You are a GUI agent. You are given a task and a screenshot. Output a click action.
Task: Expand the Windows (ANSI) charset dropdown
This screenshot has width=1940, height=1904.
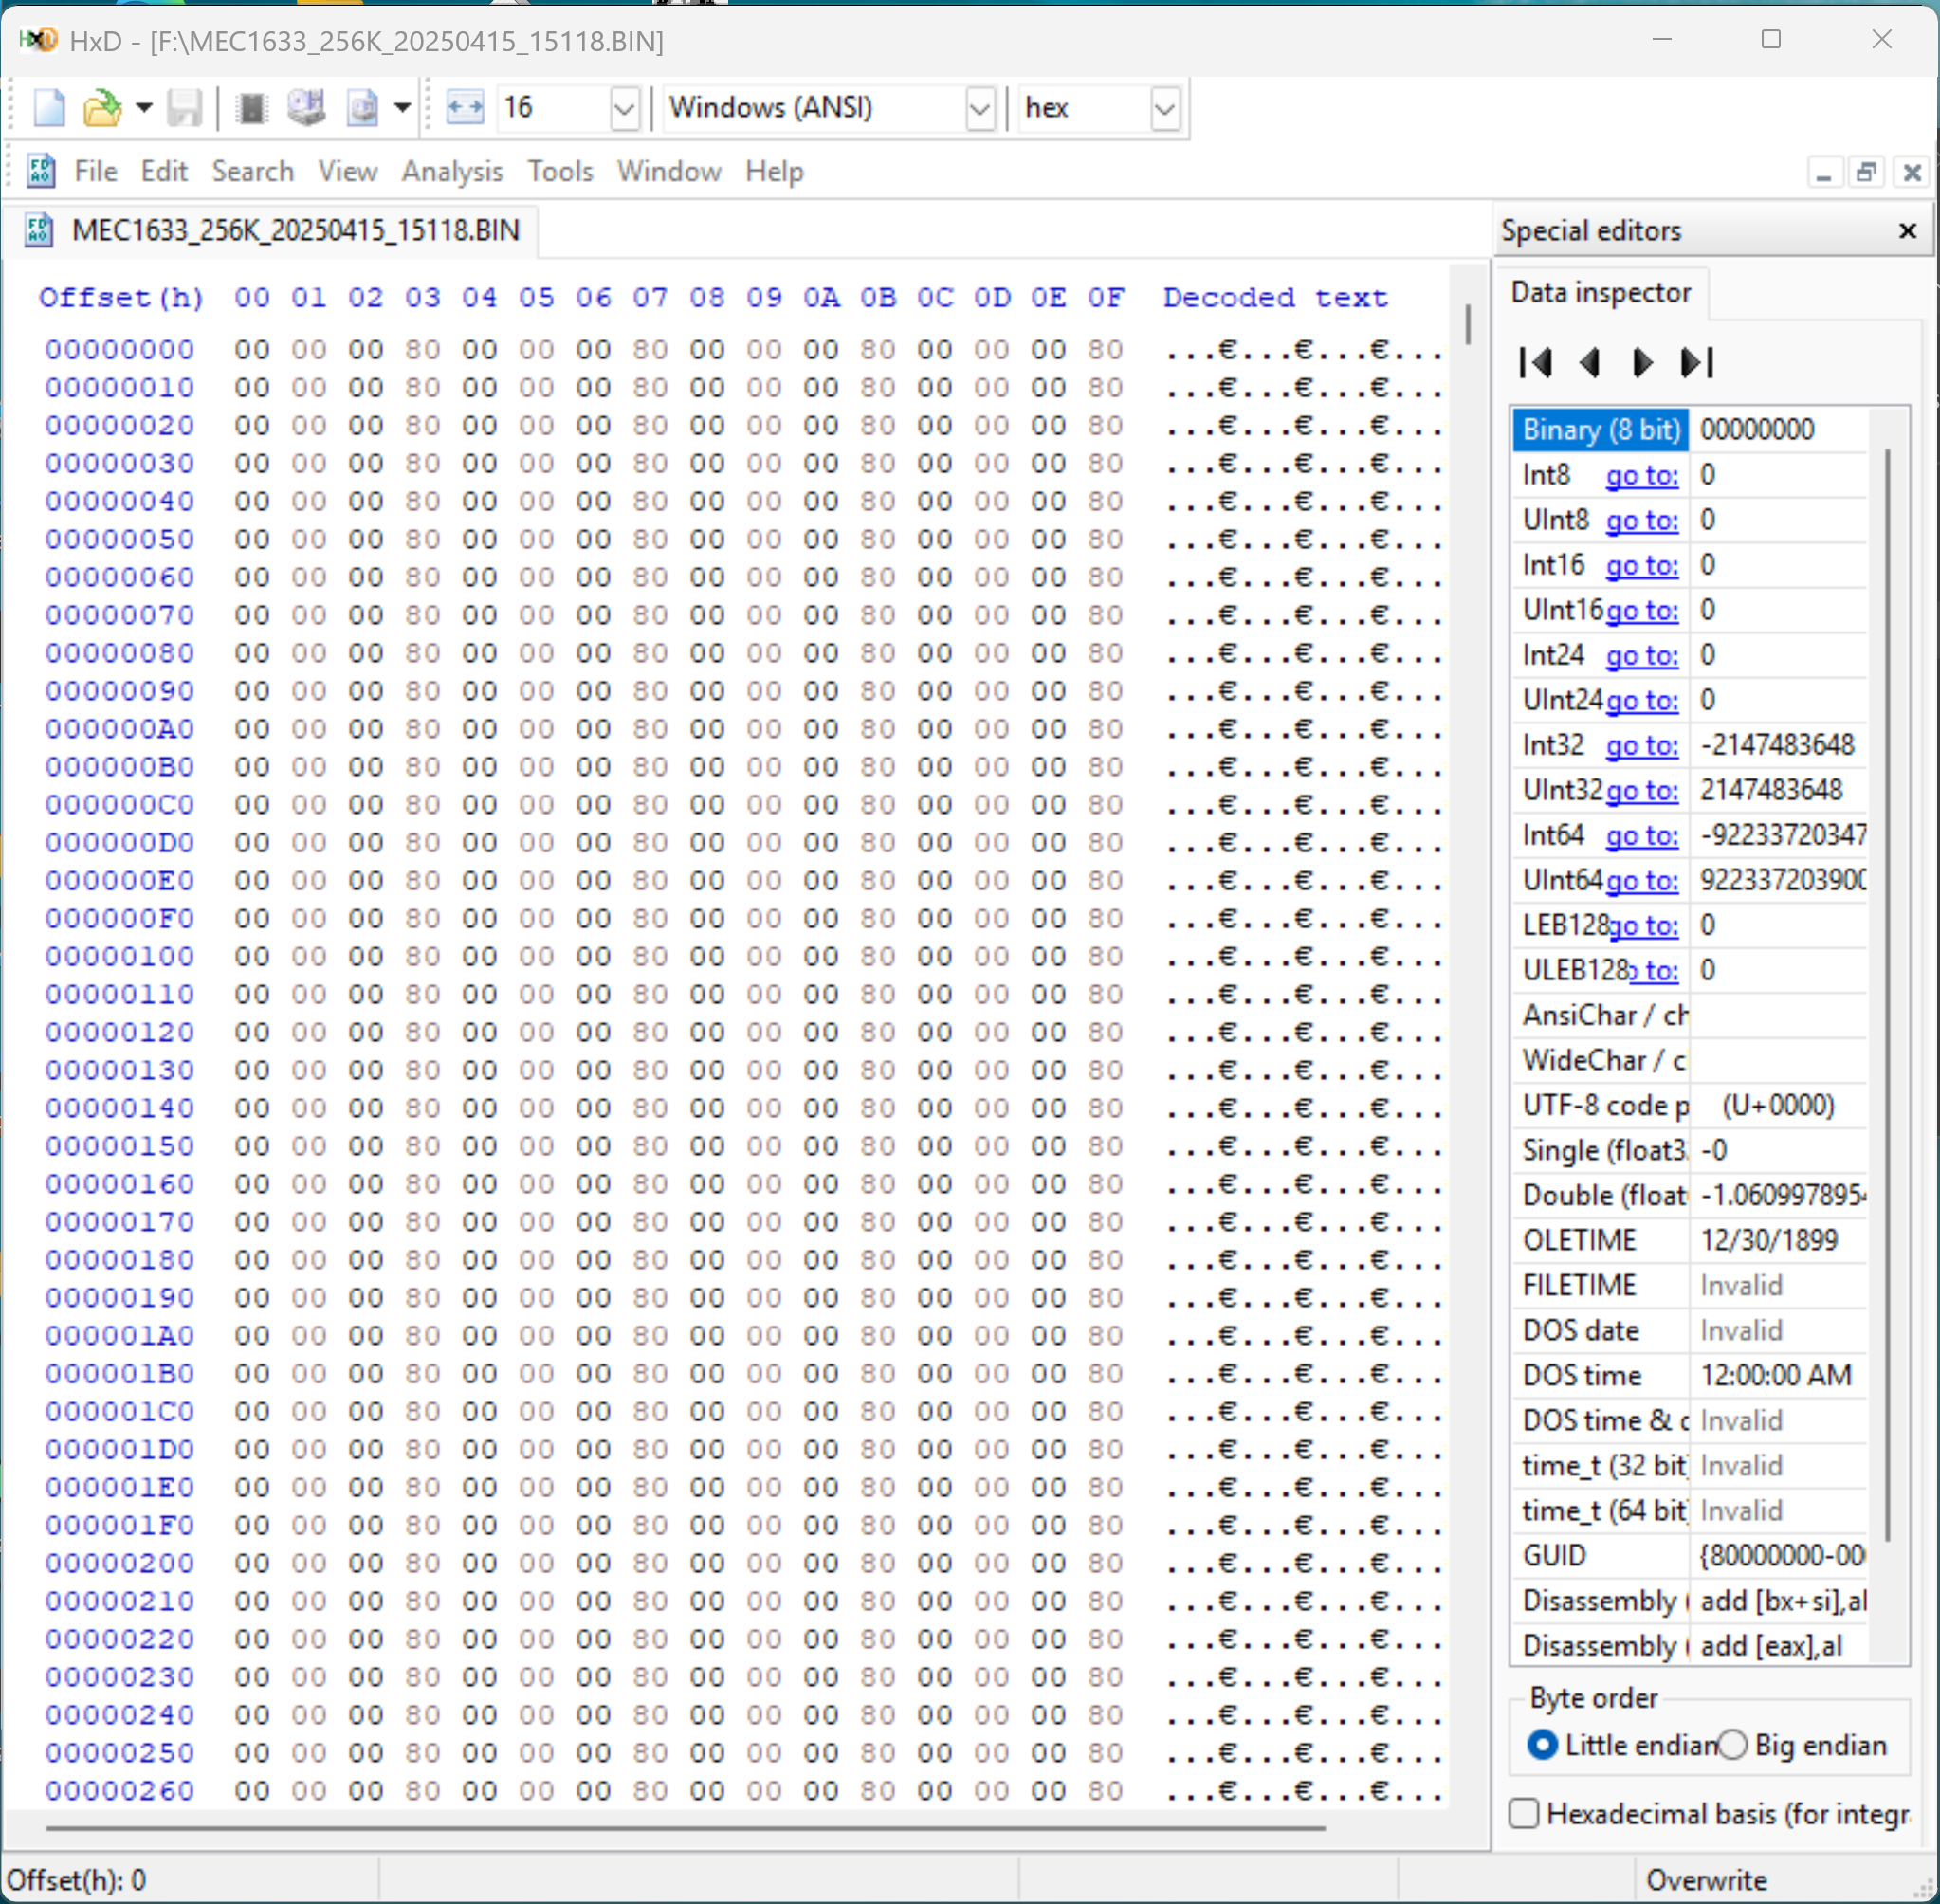tap(980, 108)
